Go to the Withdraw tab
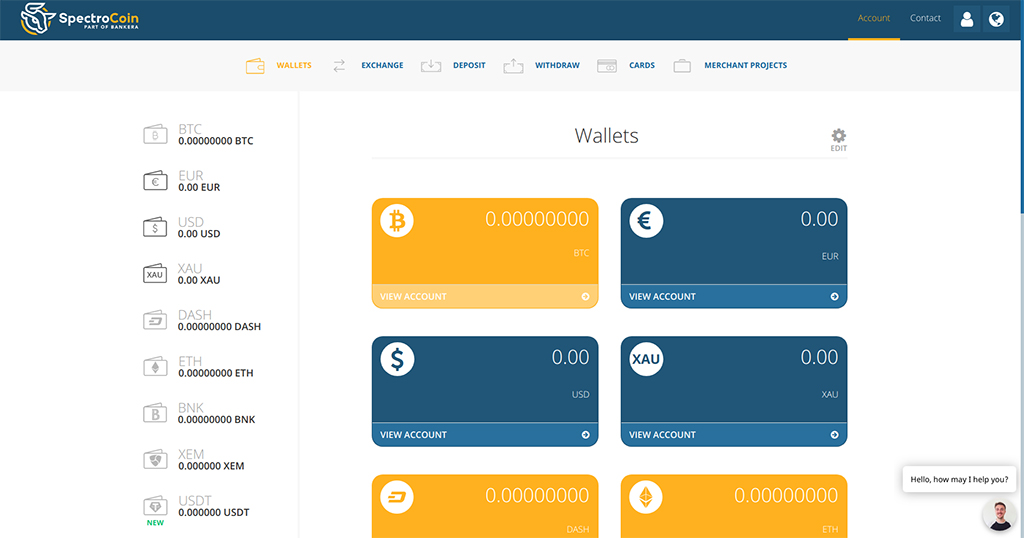This screenshot has height=538, width=1024. click(x=557, y=65)
